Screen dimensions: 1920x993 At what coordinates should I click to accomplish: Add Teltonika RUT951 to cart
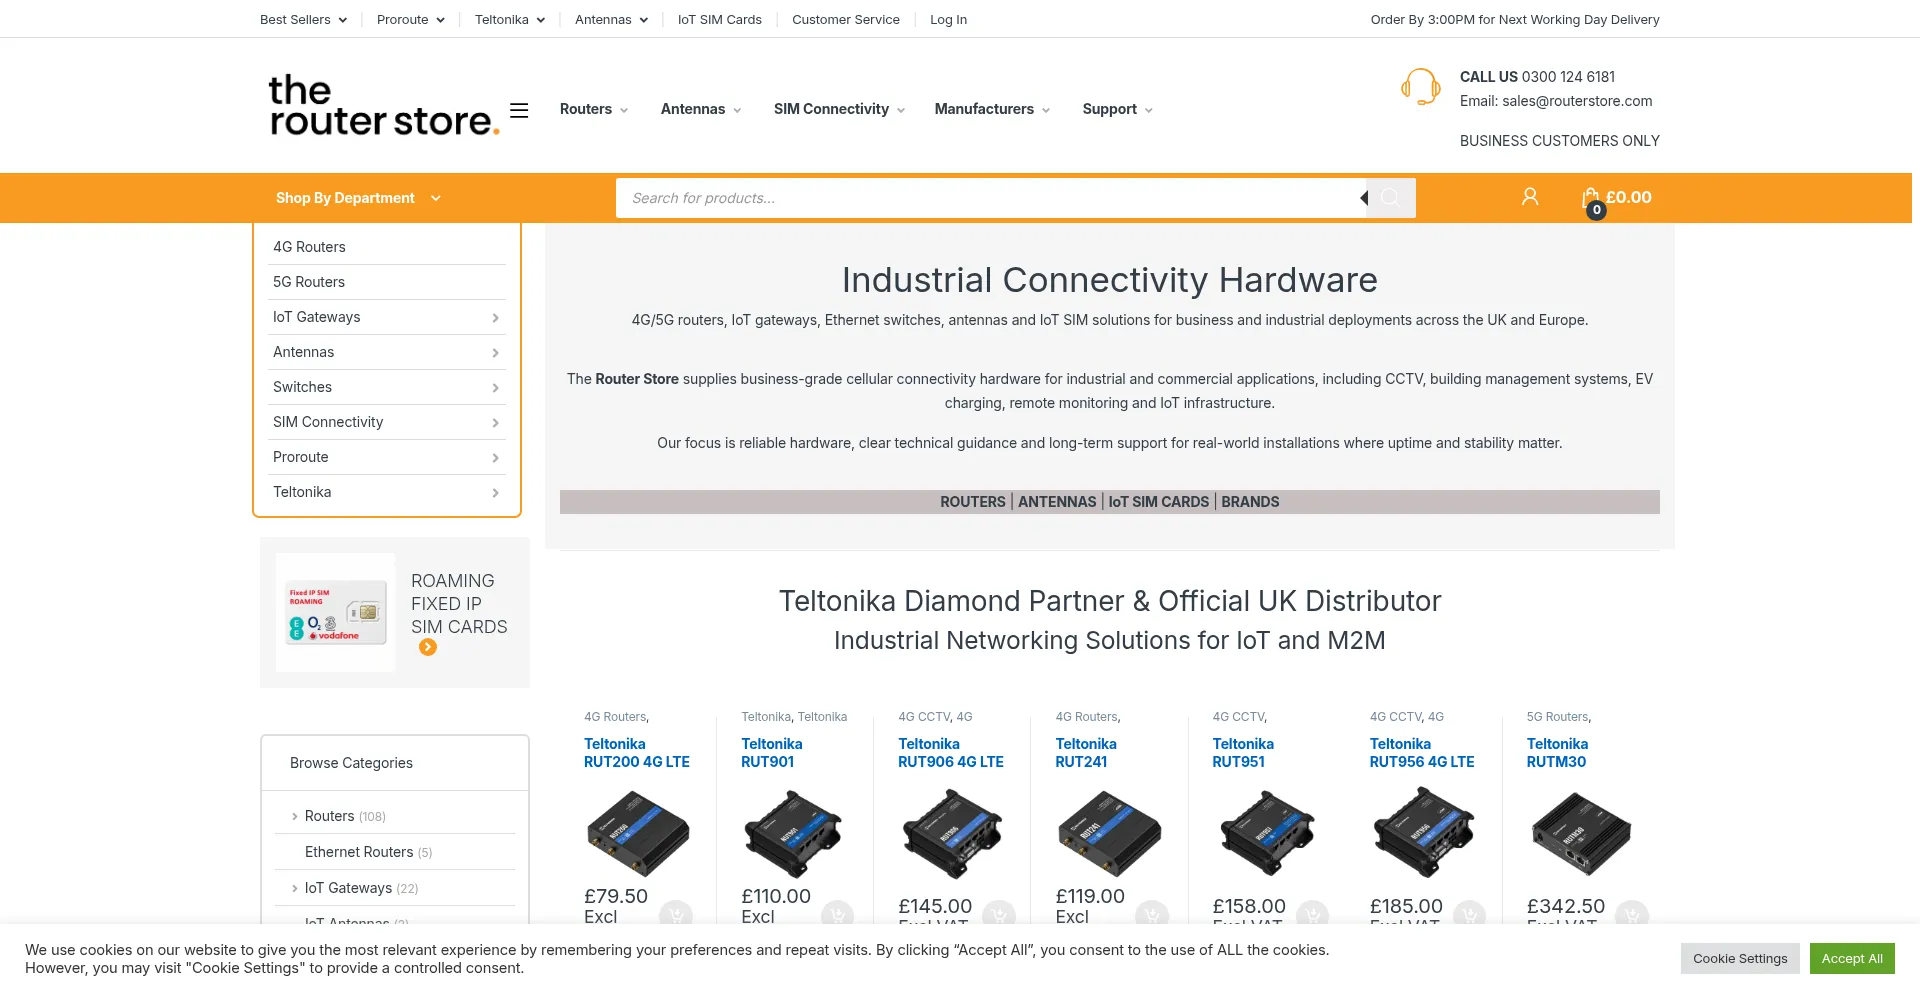(x=1312, y=915)
